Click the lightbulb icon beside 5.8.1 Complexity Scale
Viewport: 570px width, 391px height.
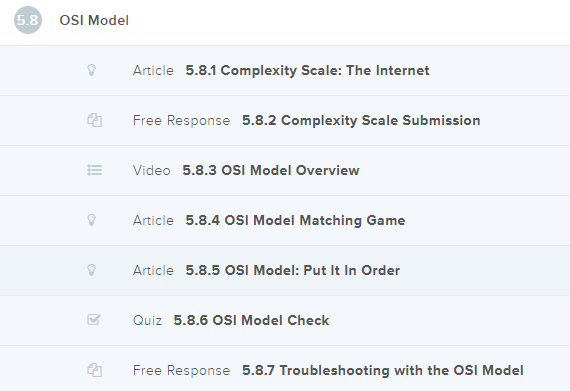92,70
